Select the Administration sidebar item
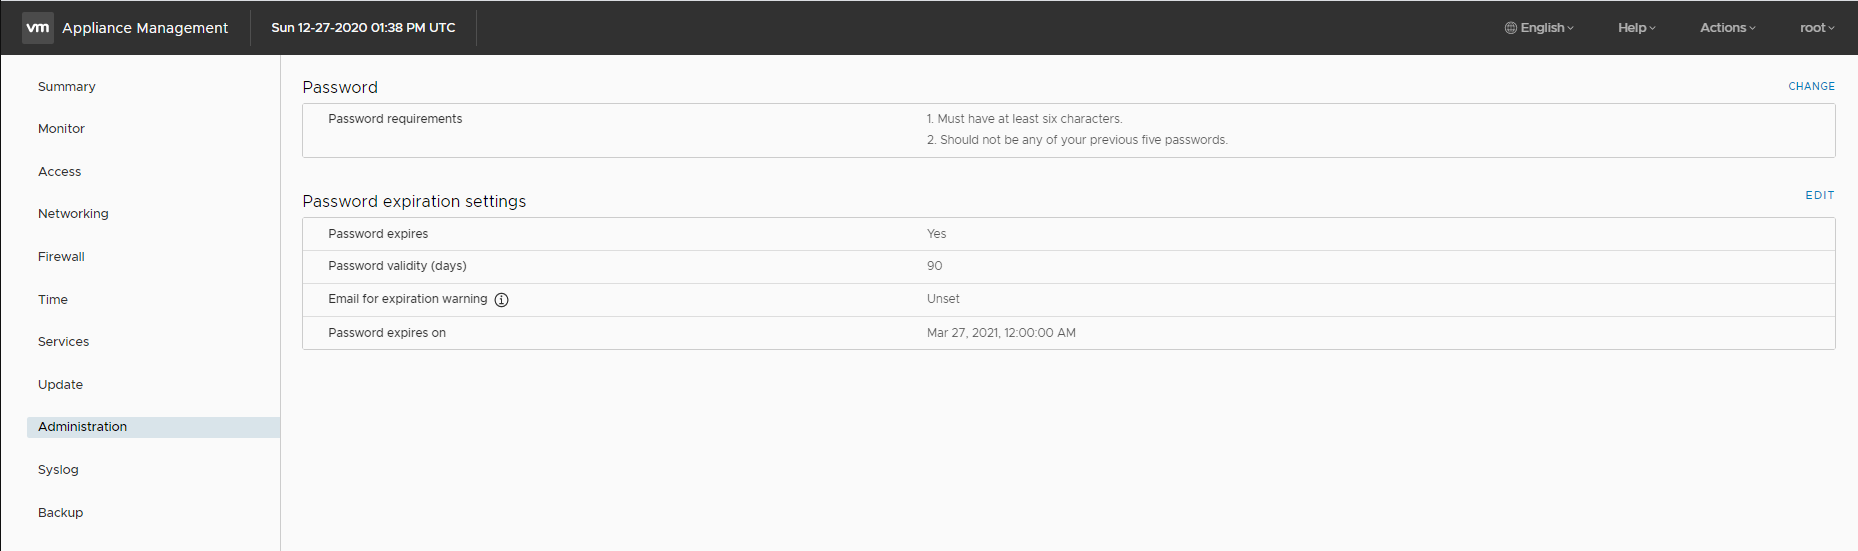The image size is (1858, 551). coord(83,427)
